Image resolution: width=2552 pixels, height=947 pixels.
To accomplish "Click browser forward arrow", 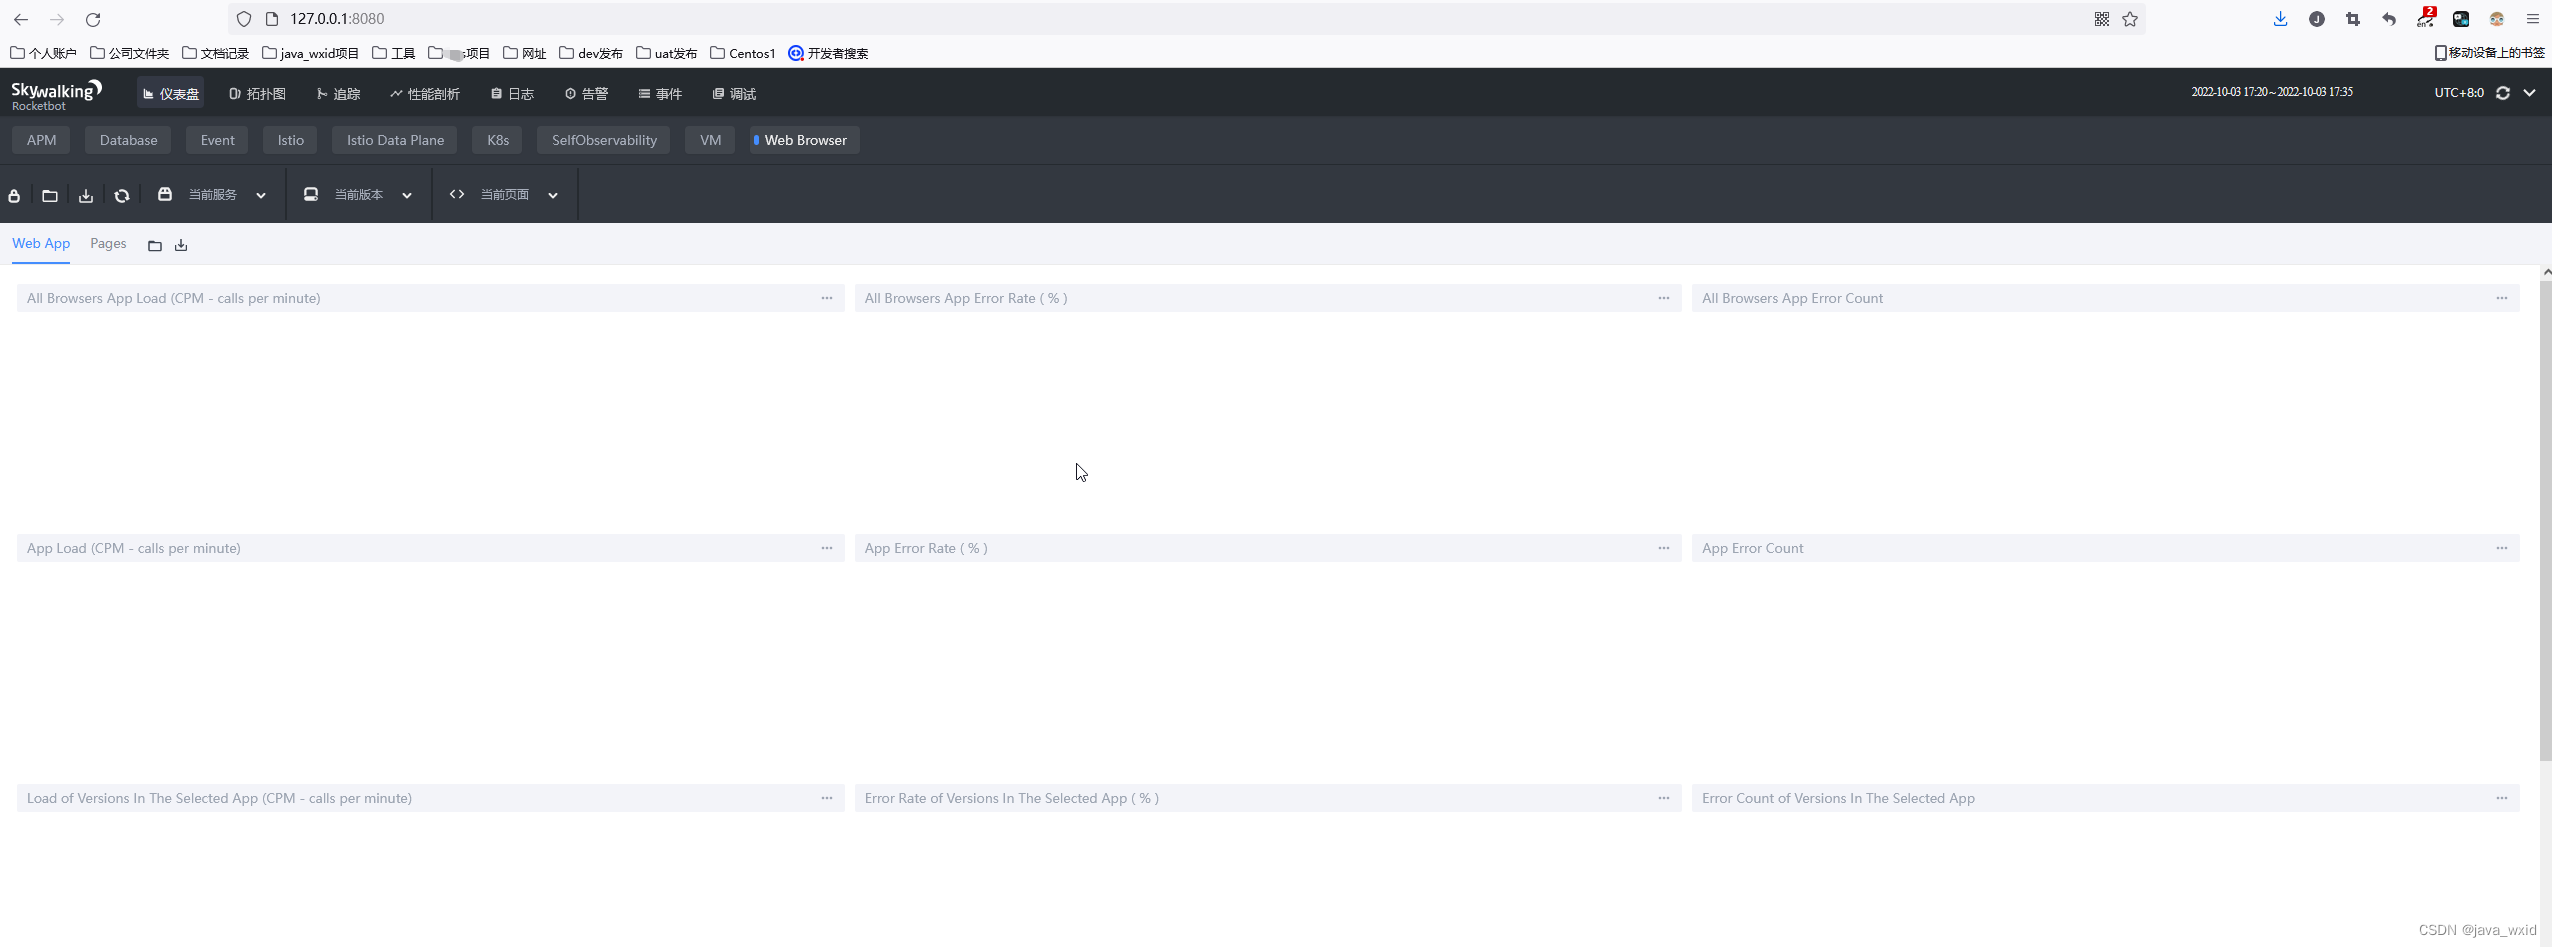I will (x=57, y=19).
